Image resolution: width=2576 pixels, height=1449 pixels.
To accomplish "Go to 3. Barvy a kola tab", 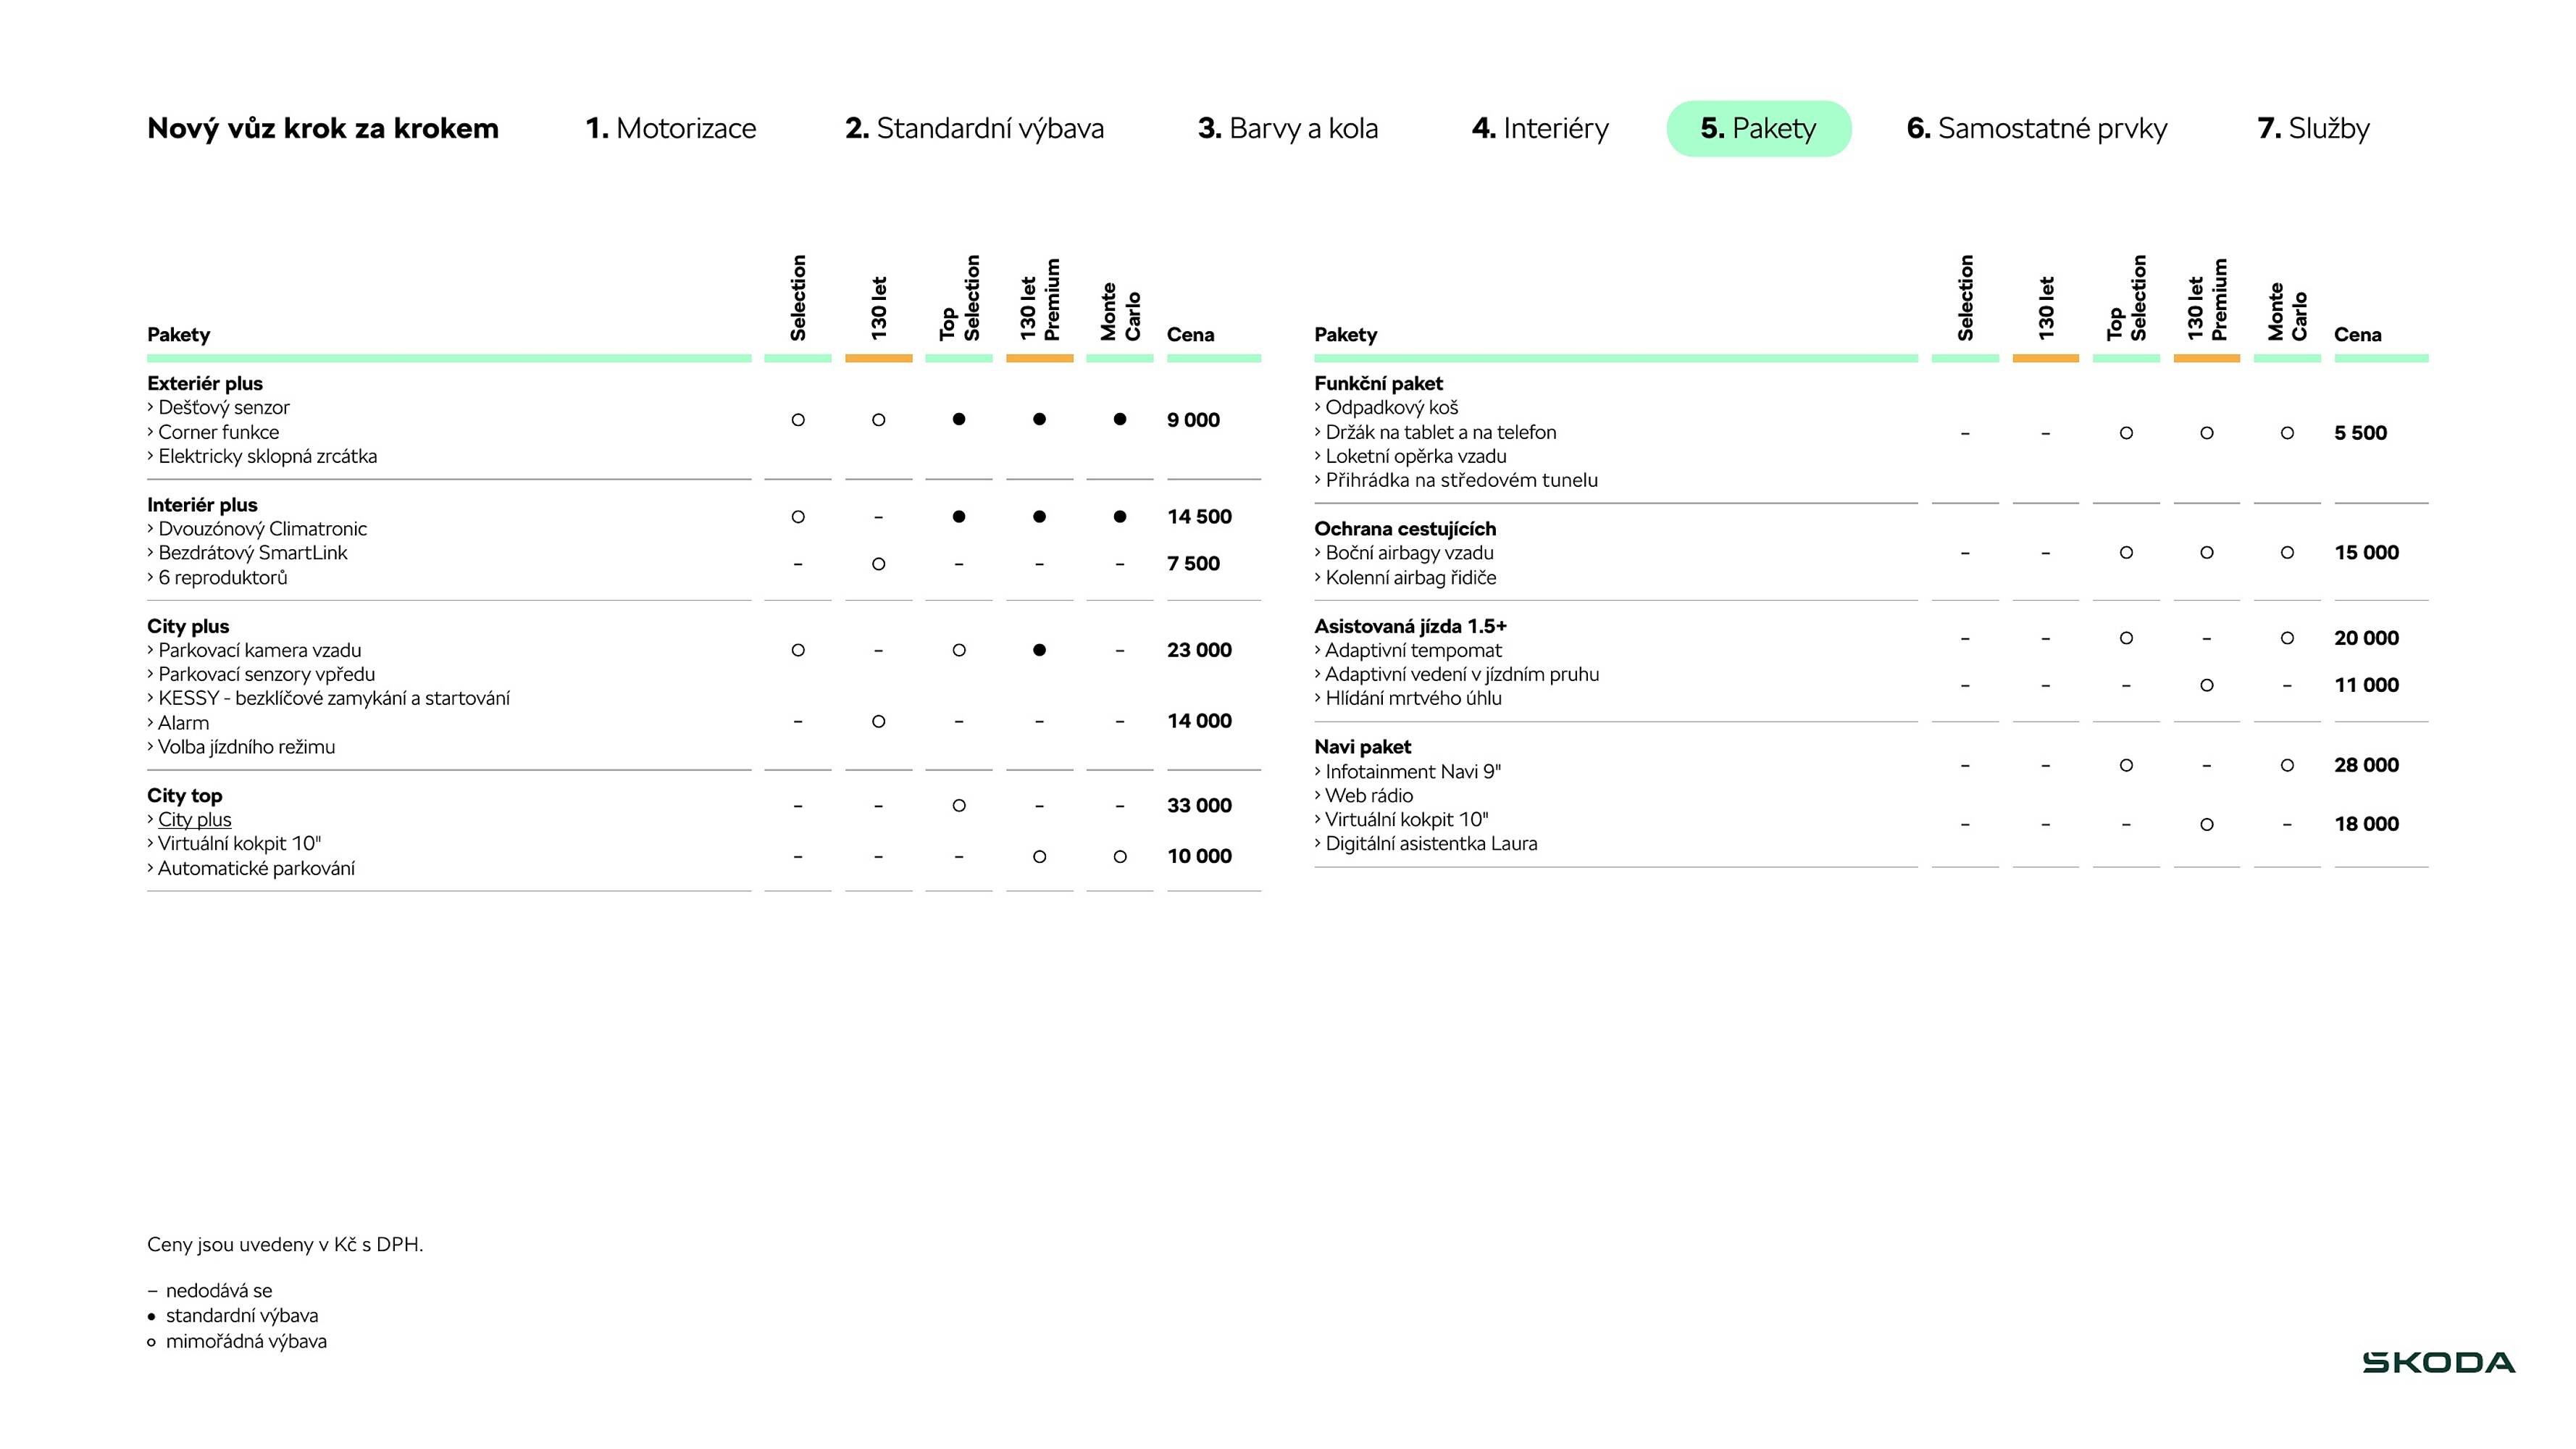I will coord(1287,128).
